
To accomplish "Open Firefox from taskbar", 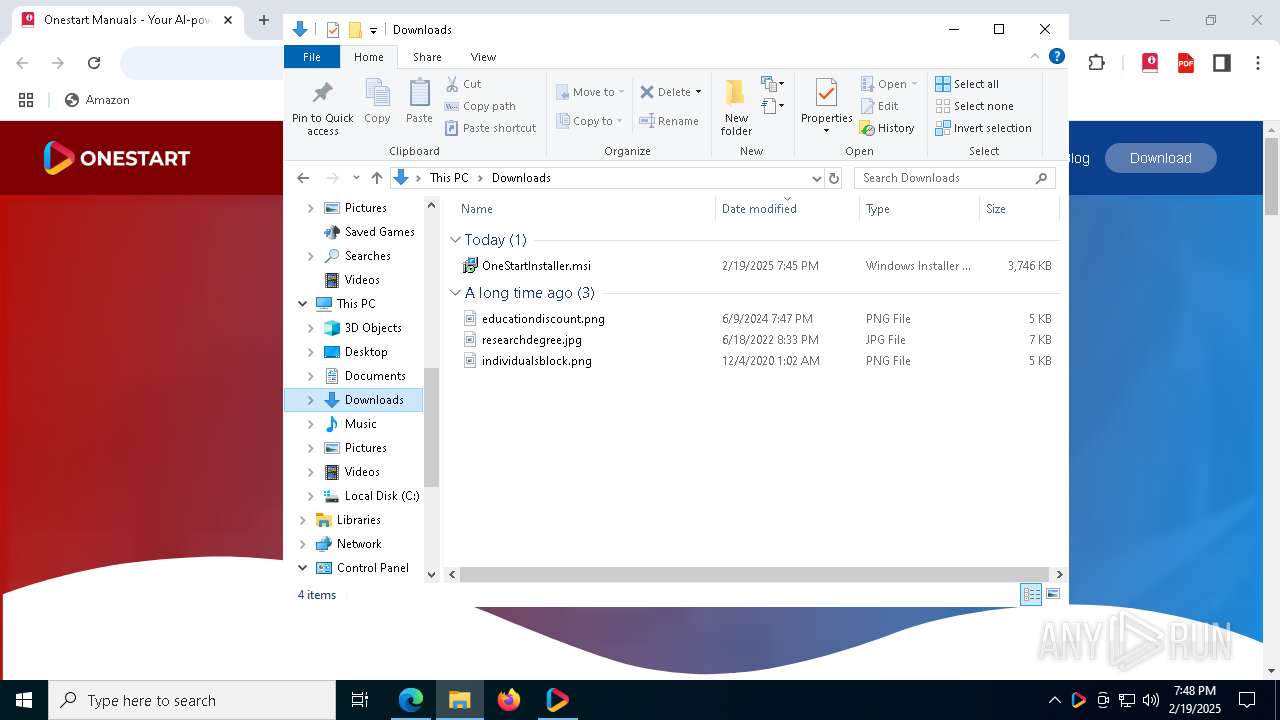I will click(509, 700).
